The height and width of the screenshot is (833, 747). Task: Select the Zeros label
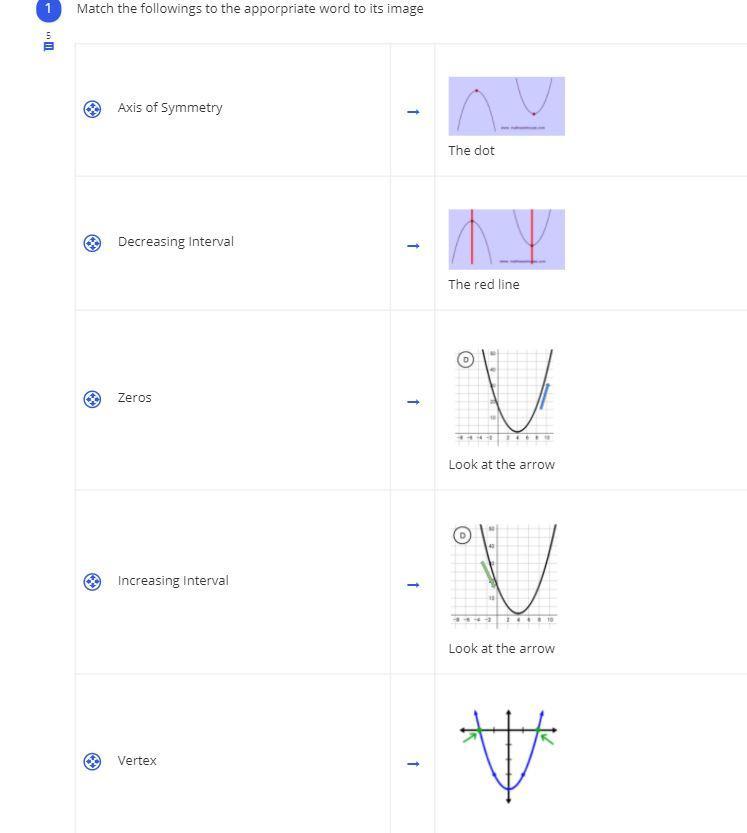(x=135, y=398)
